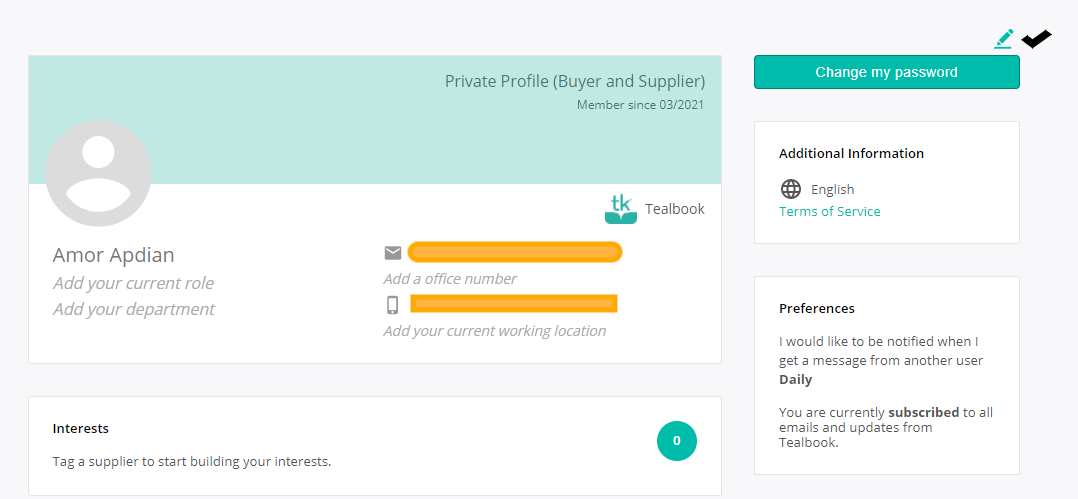
Task: Click the Tealbook book logo icon
Action: [x=621, y=209]
